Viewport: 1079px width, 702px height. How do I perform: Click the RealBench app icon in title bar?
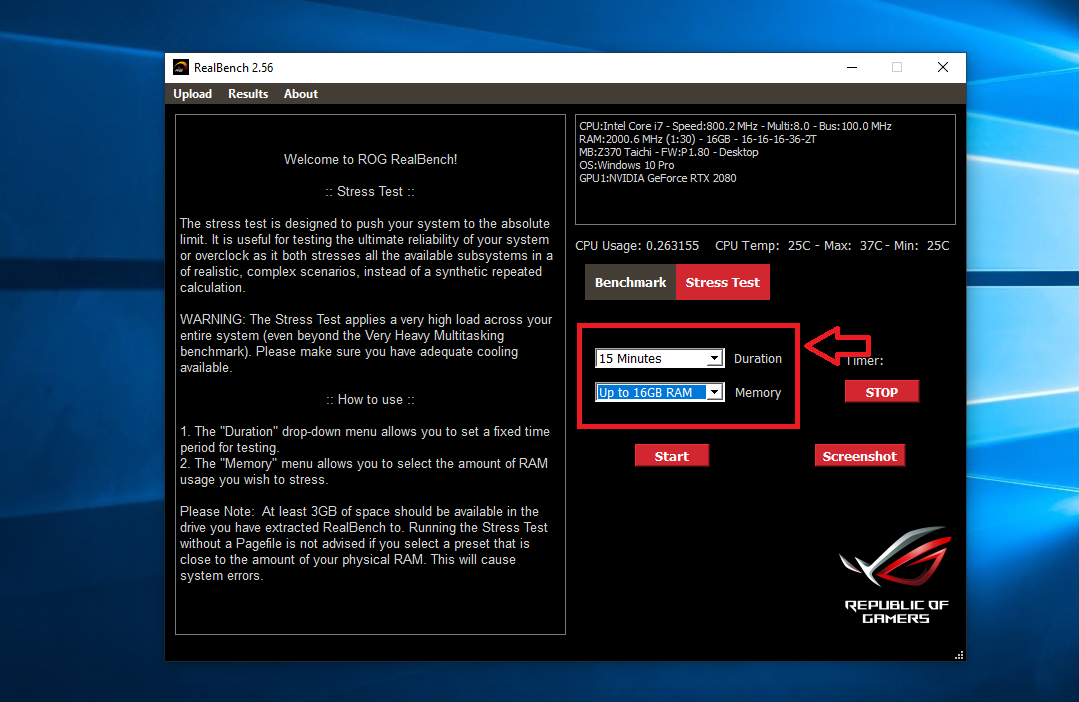pyautogui.click(x=181, y=67)
